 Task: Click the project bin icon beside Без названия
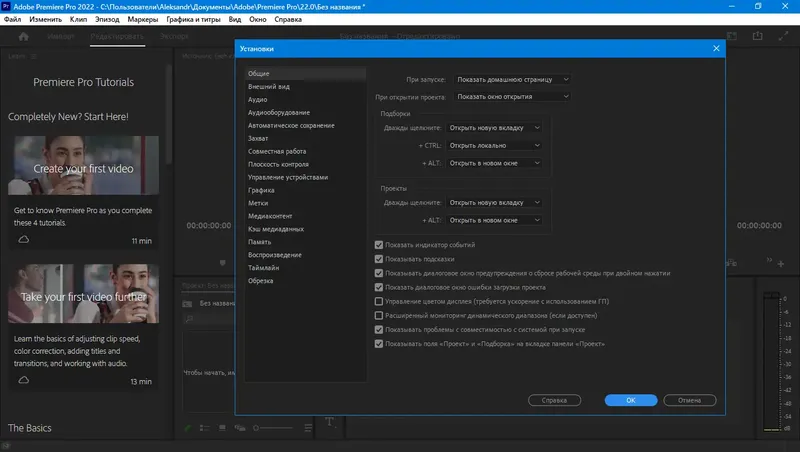click(x=187, y=304)
